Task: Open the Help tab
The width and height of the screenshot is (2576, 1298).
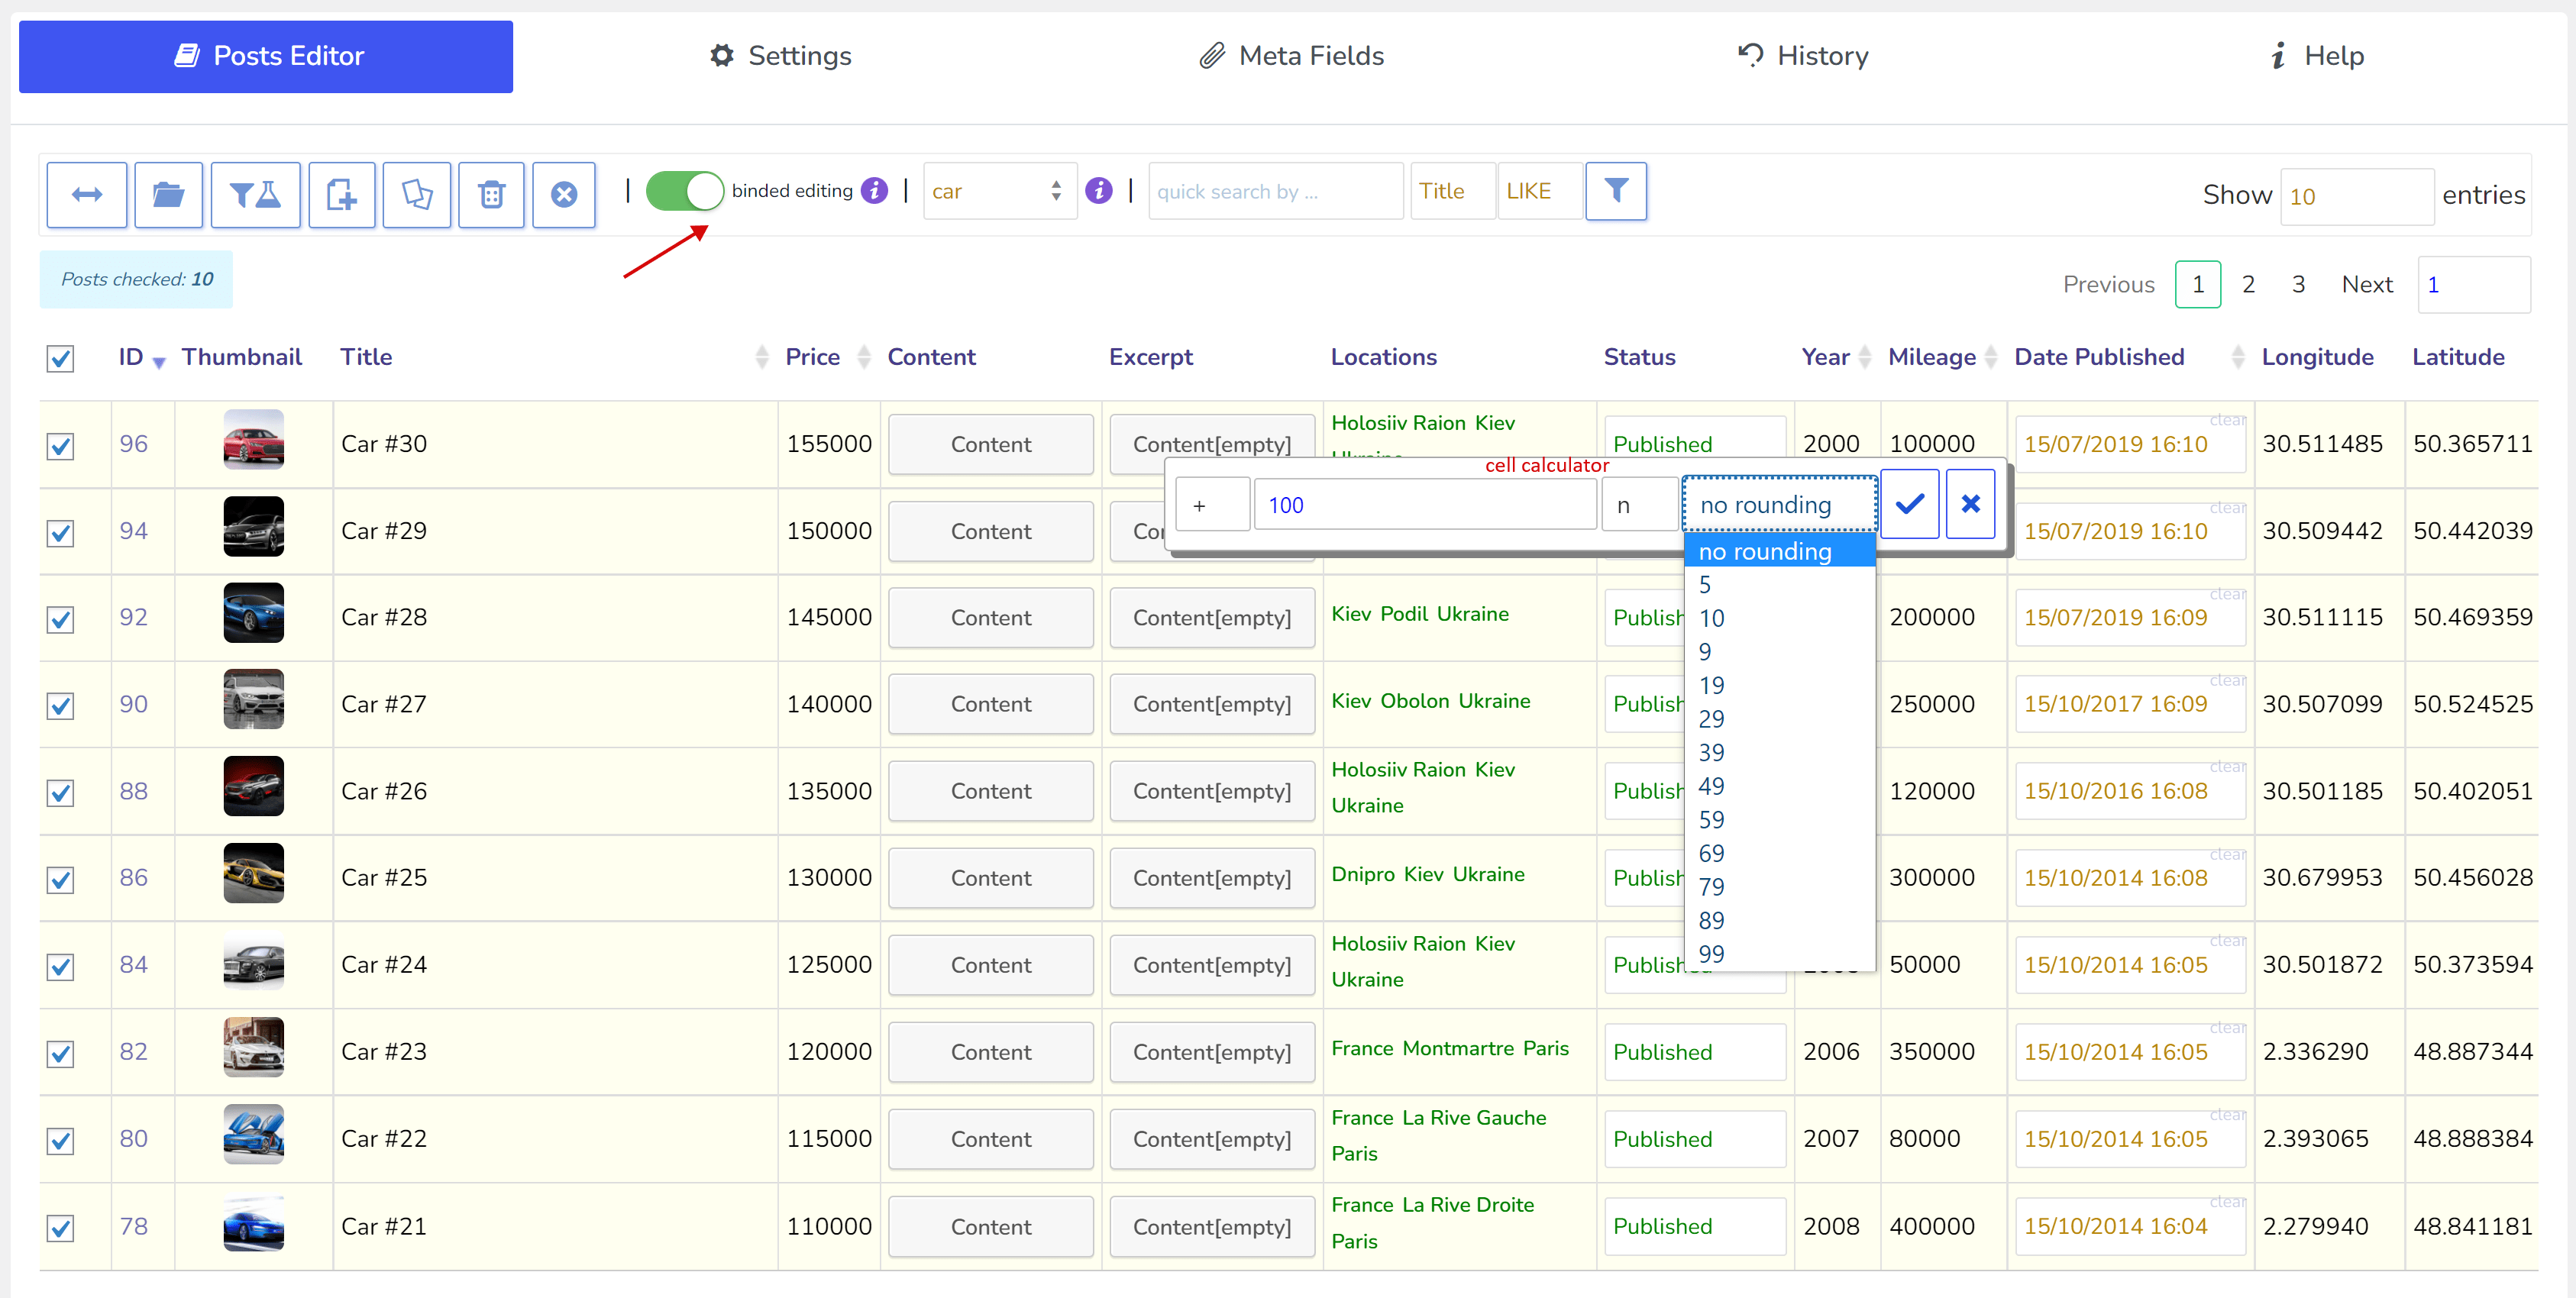Action: [2317, 56]
